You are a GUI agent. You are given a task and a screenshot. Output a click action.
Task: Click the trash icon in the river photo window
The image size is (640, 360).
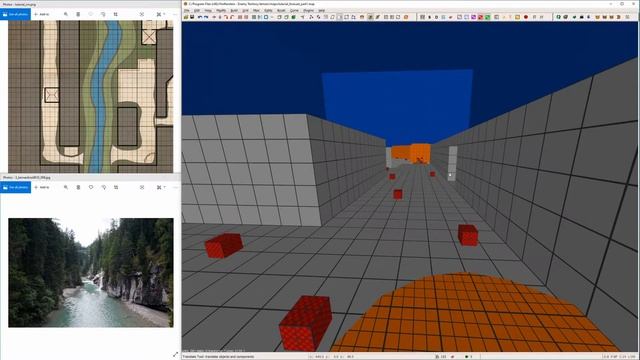click(78, 187)
